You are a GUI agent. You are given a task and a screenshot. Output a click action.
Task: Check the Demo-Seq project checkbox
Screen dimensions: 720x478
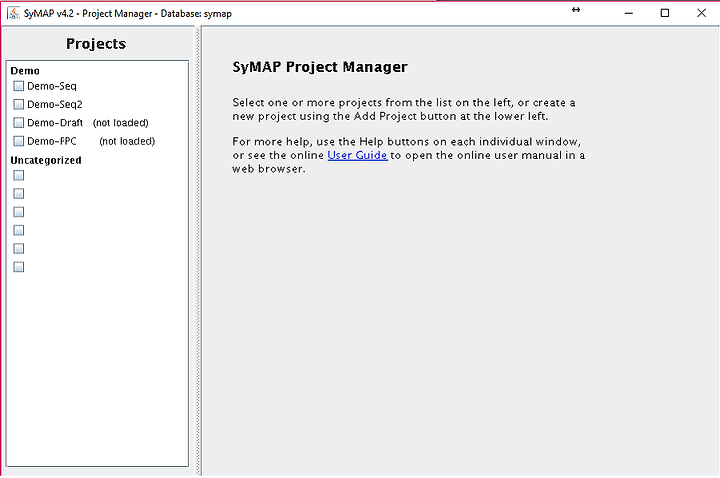[x=18, y=86]
